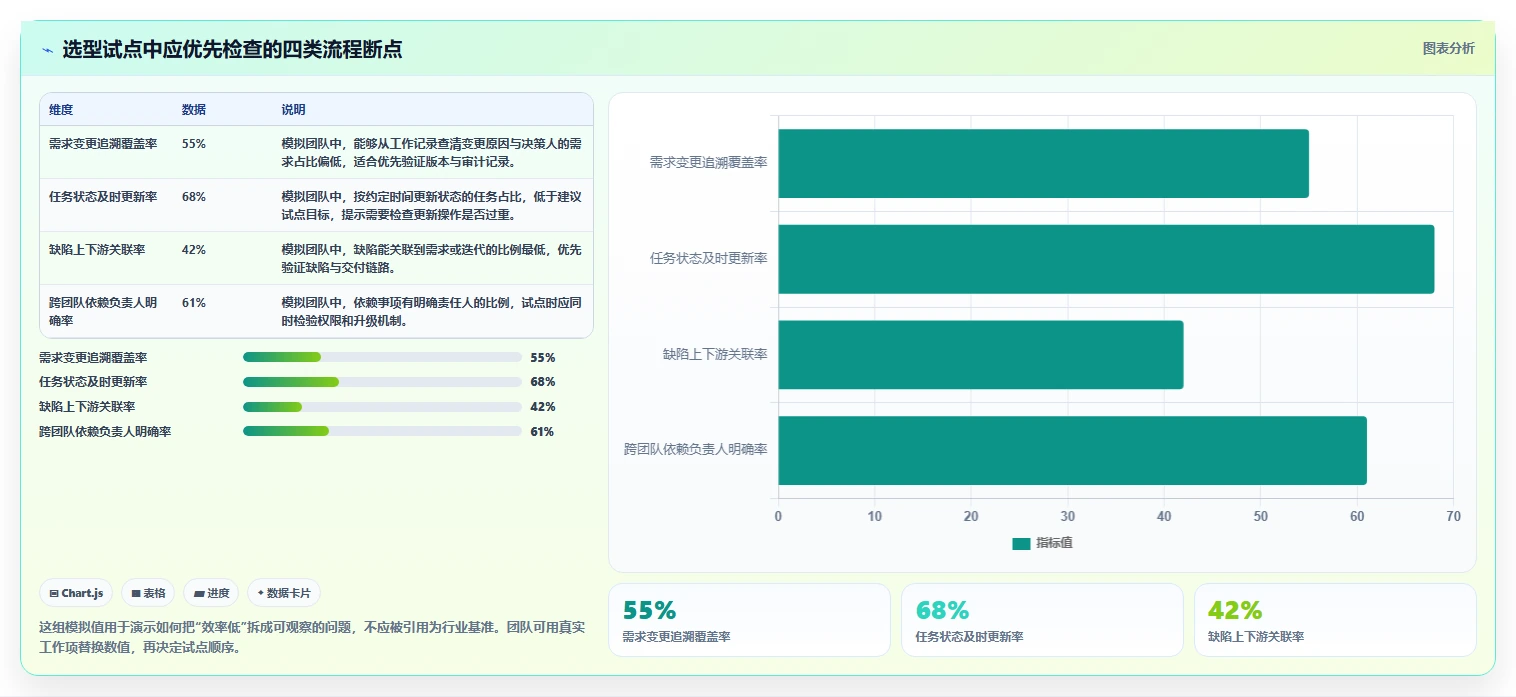Click the 61% progress percentage label
1516x697 pixels.
click(x=542, y=432)
